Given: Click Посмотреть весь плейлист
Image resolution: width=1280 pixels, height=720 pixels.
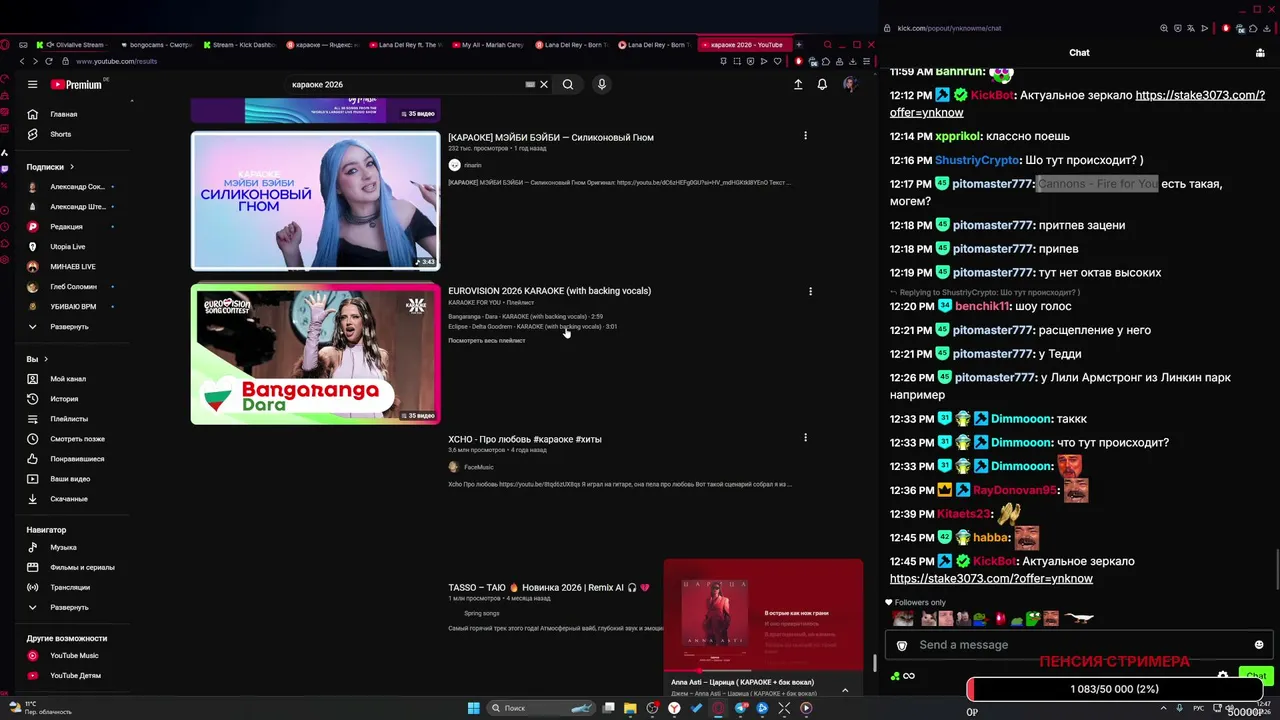Looking at the screenshot, I should tap(487, 341).
